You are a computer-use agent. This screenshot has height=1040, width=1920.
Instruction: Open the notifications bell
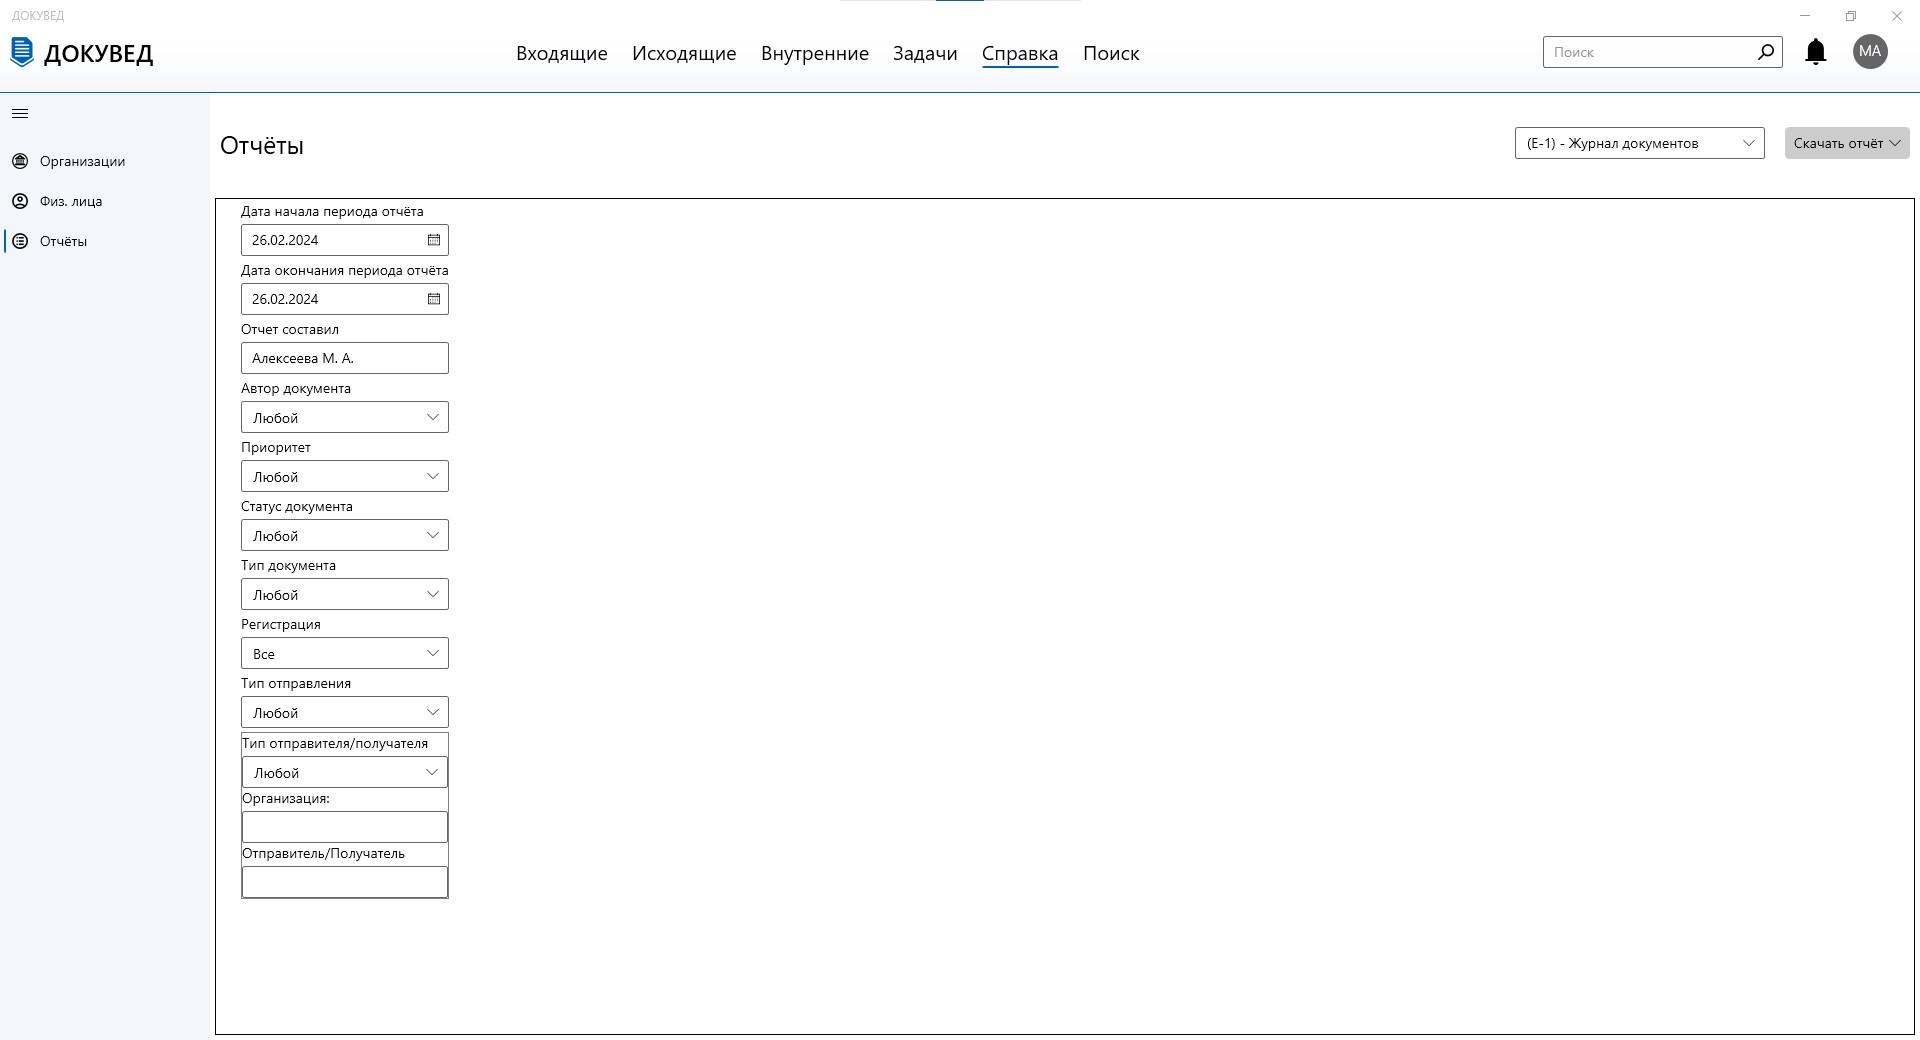tap(1815, 52)
